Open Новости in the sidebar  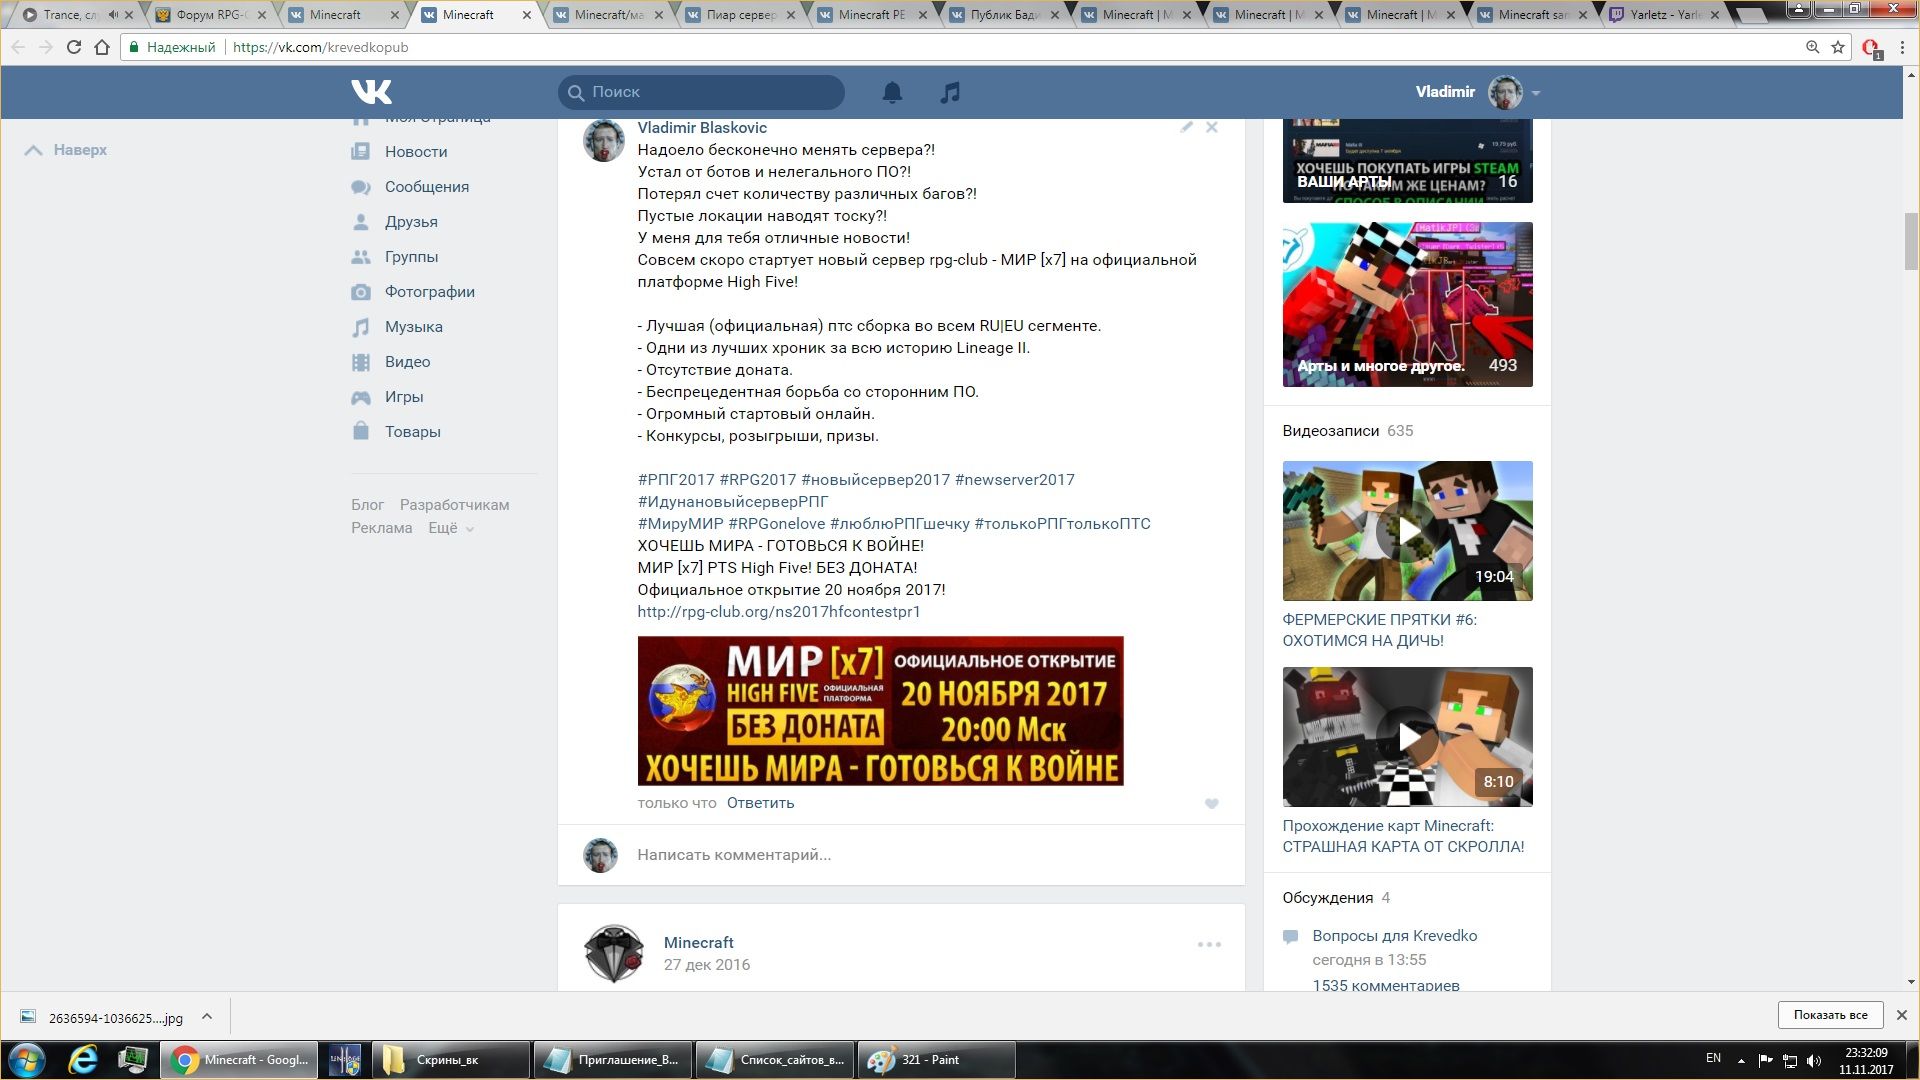point(416,152)
